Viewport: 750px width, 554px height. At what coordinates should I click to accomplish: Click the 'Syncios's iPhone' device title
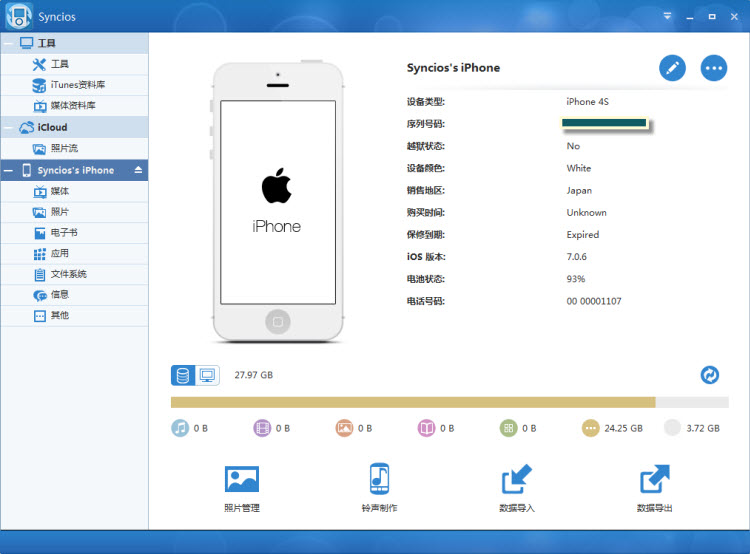pos(453,68)
